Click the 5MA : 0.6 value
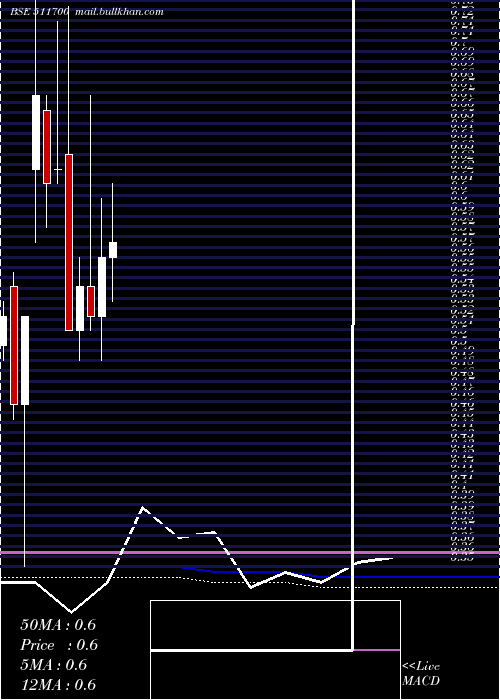 pos(54,665)
